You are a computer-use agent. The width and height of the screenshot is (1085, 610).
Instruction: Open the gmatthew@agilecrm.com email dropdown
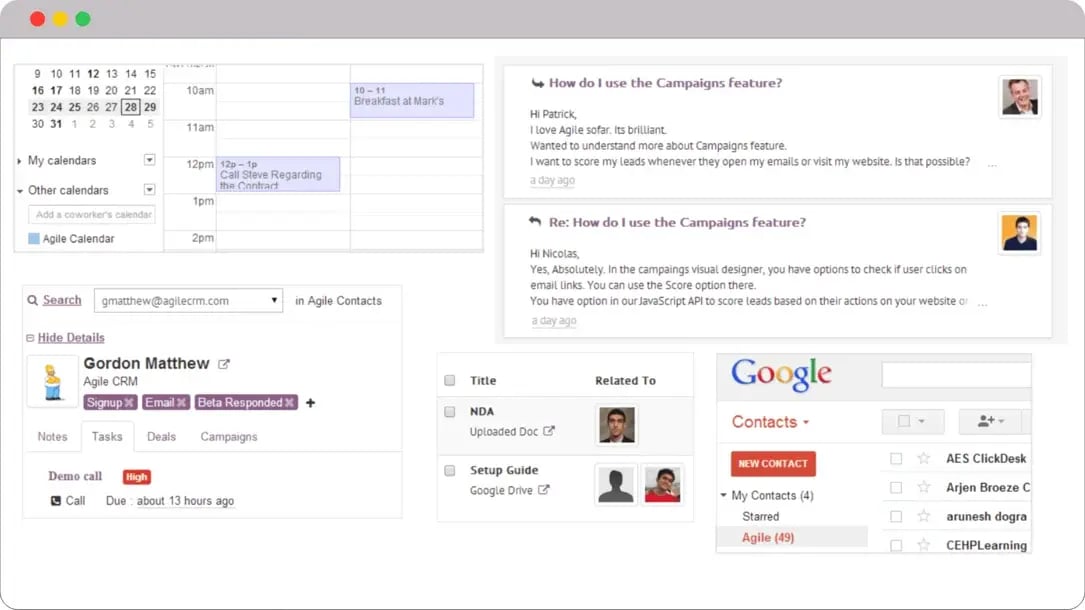(188, 301)
